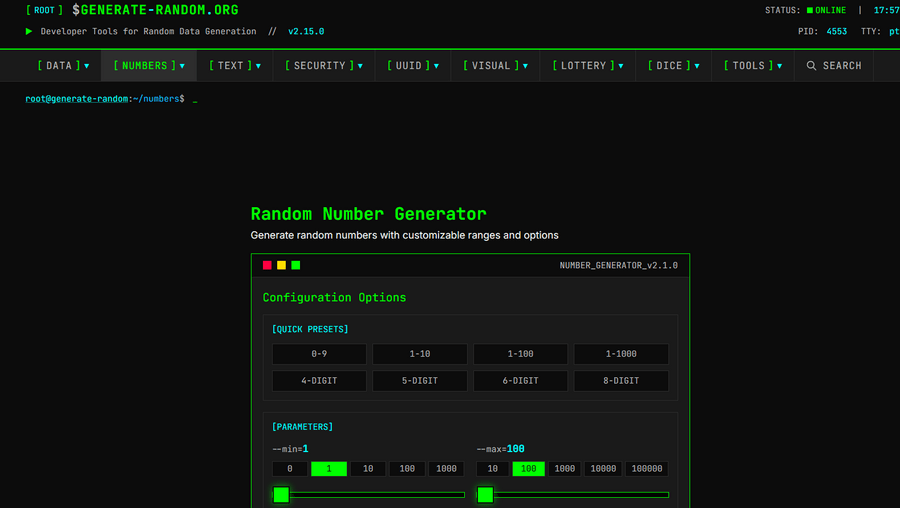Open the LOTTERY dropdown
Screen dimensions: 900x508
[588, 66]
